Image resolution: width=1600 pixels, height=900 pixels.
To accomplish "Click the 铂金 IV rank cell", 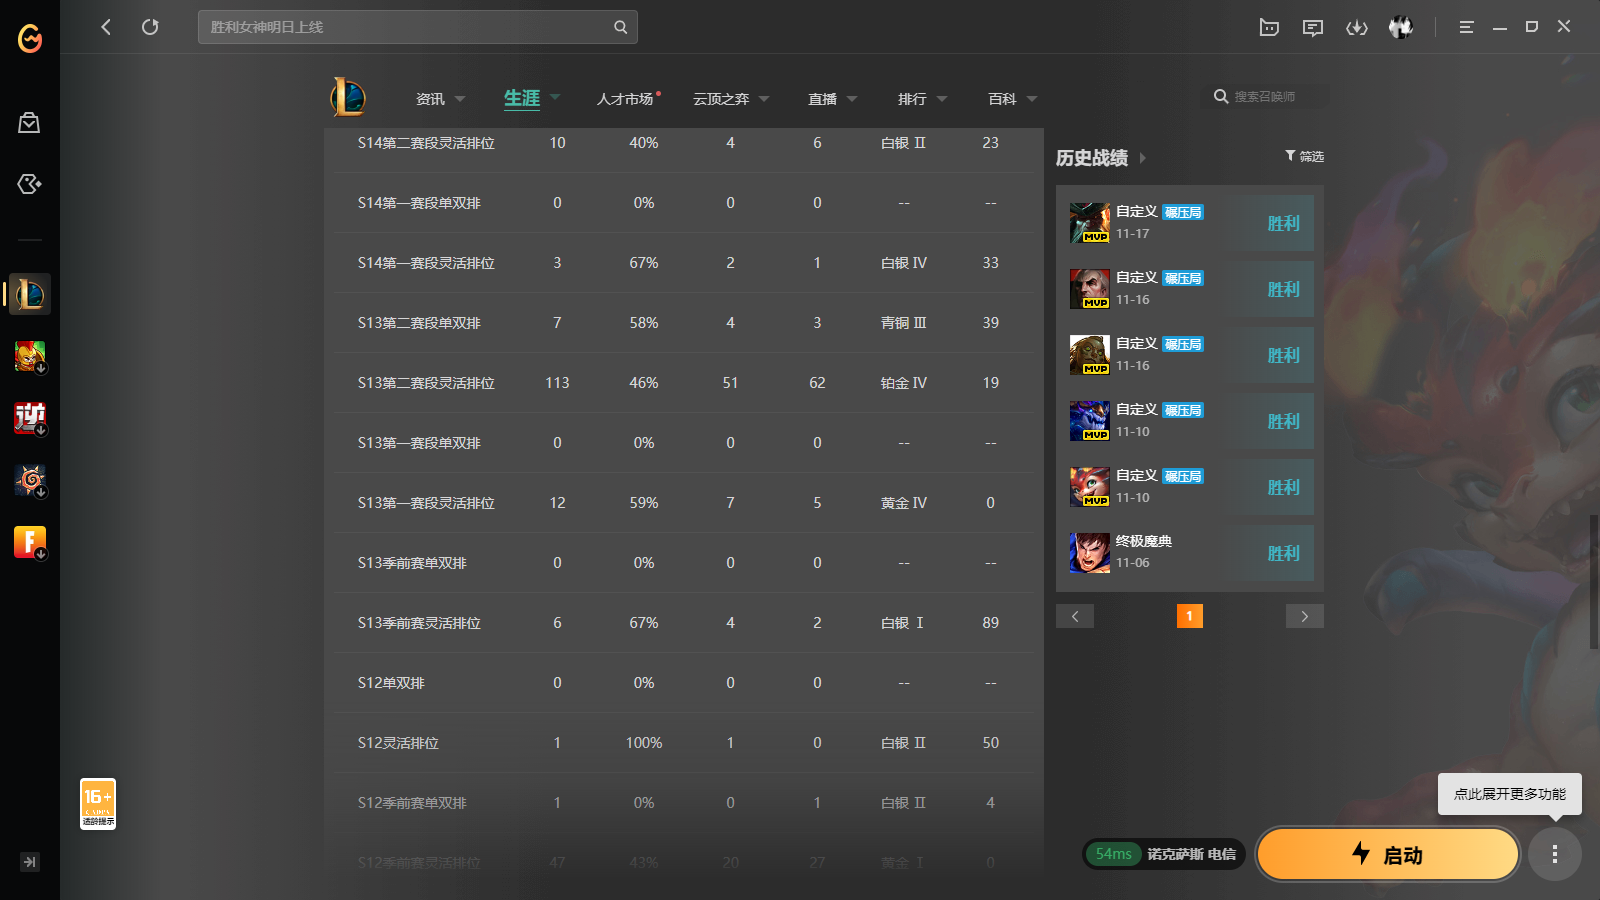I will coord(904,383).
